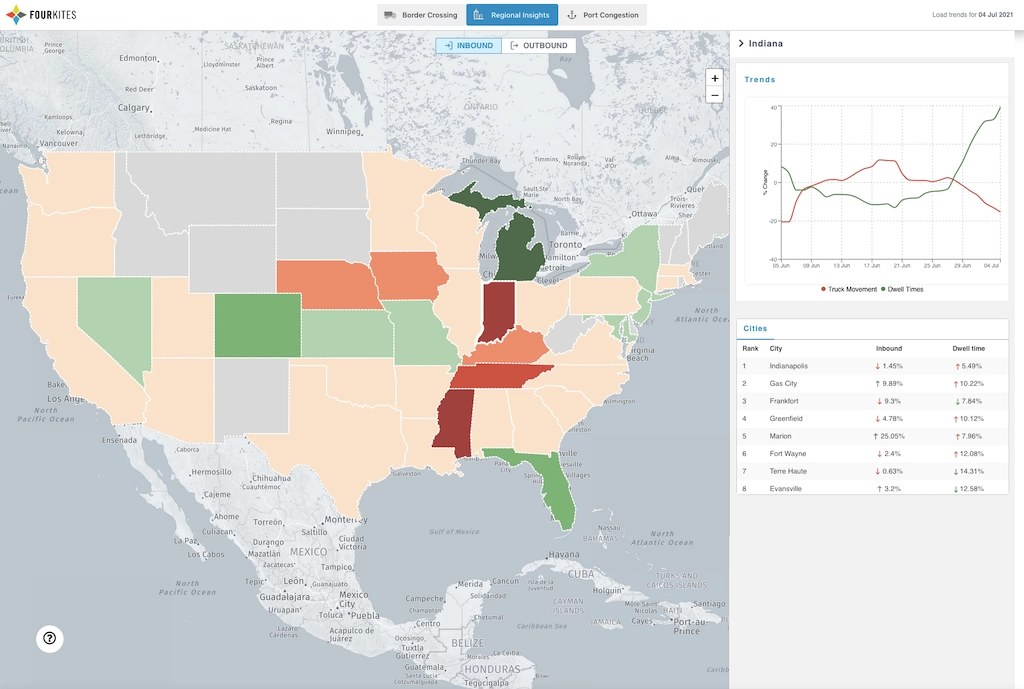The image size is (1024, 689).
Task: Open the Port Congestion tab
Action: click(x=602, y=15)
